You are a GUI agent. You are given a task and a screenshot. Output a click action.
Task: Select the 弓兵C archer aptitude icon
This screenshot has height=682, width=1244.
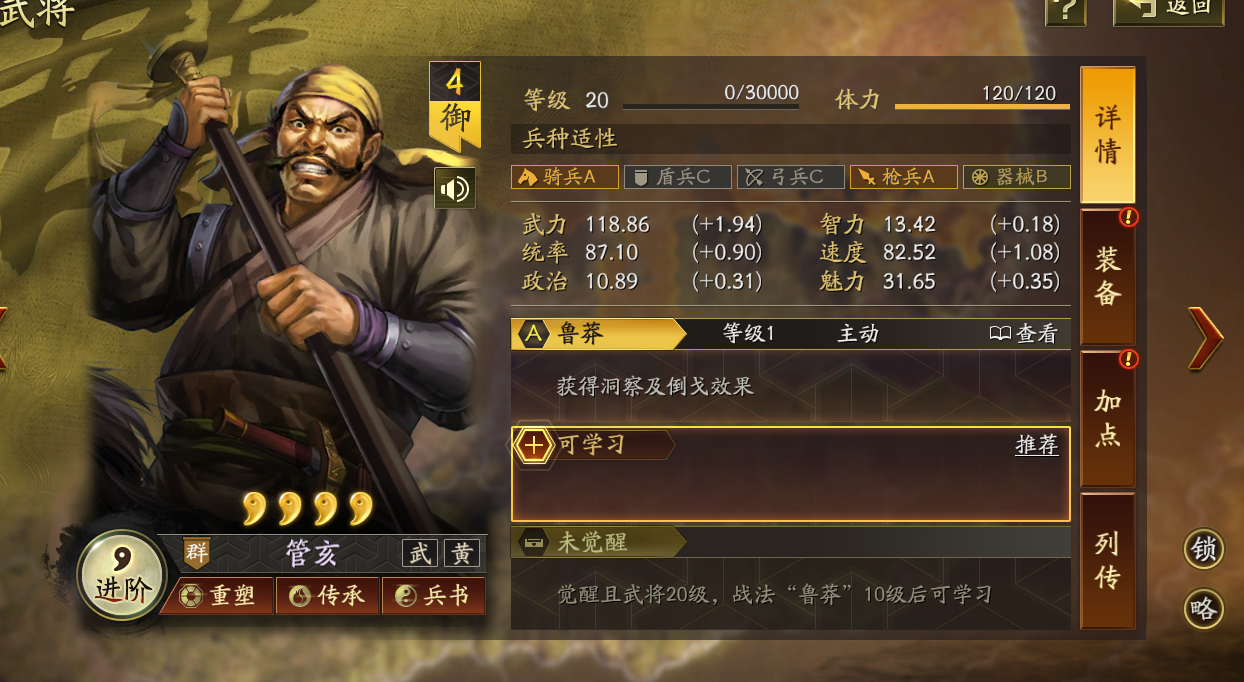791,177
